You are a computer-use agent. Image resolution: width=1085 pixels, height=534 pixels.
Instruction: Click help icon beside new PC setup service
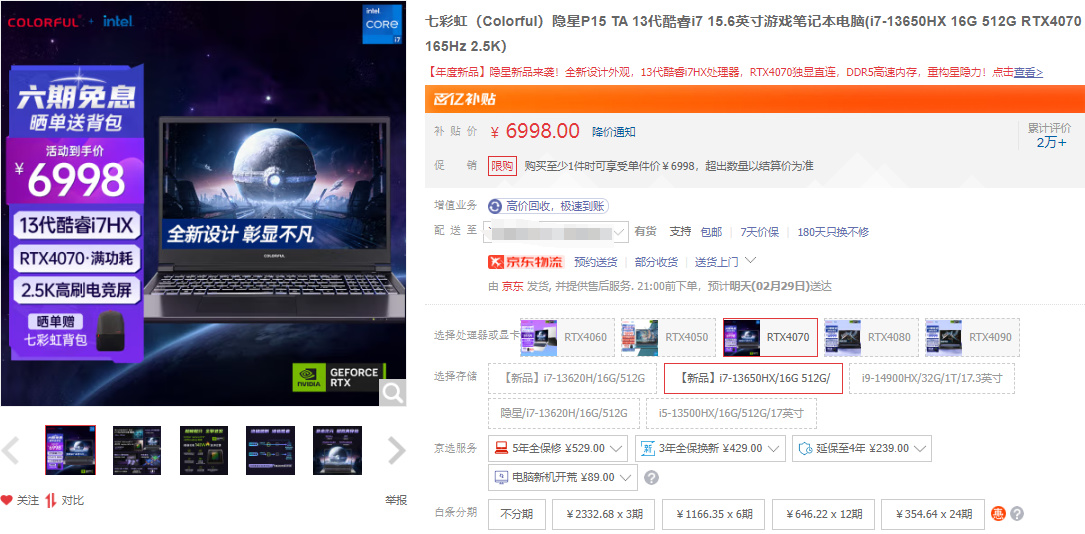[x=651, y=477]
